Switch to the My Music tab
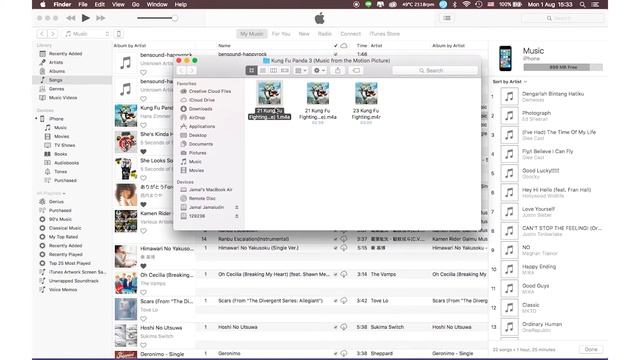 (251, 34)
